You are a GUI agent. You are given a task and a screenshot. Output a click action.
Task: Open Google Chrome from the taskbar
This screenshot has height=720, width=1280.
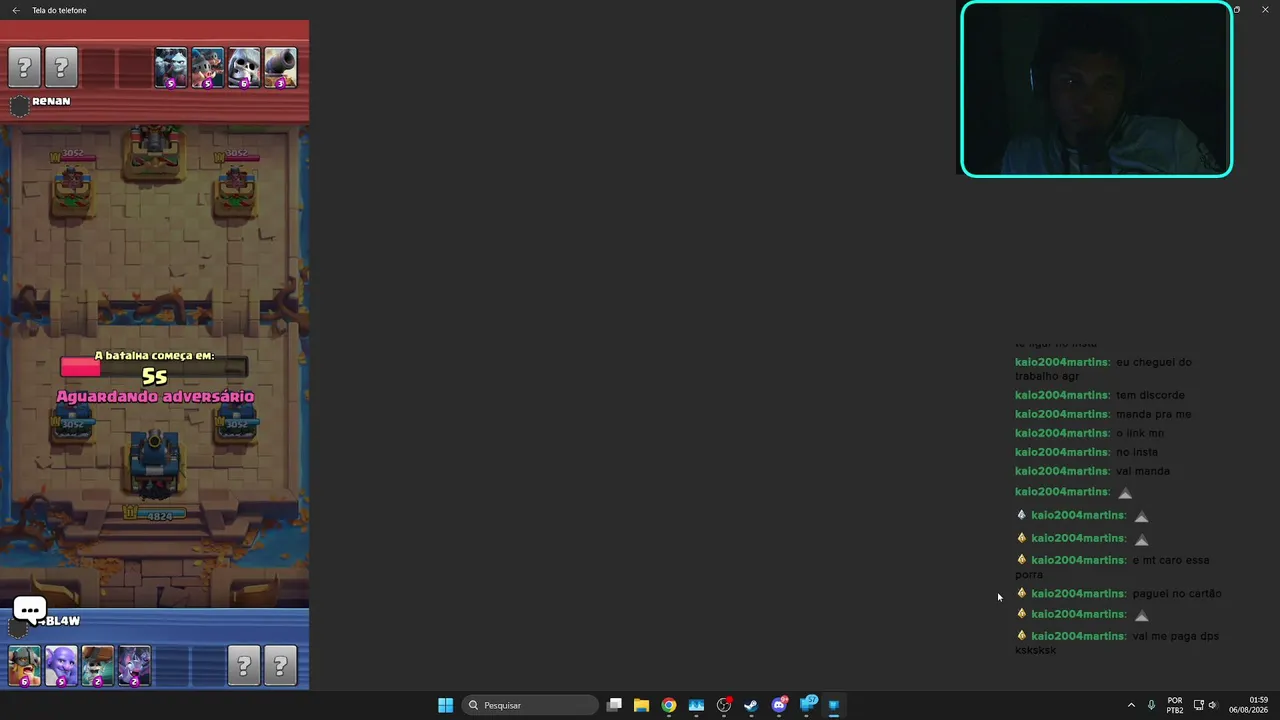tap(669, 705)
